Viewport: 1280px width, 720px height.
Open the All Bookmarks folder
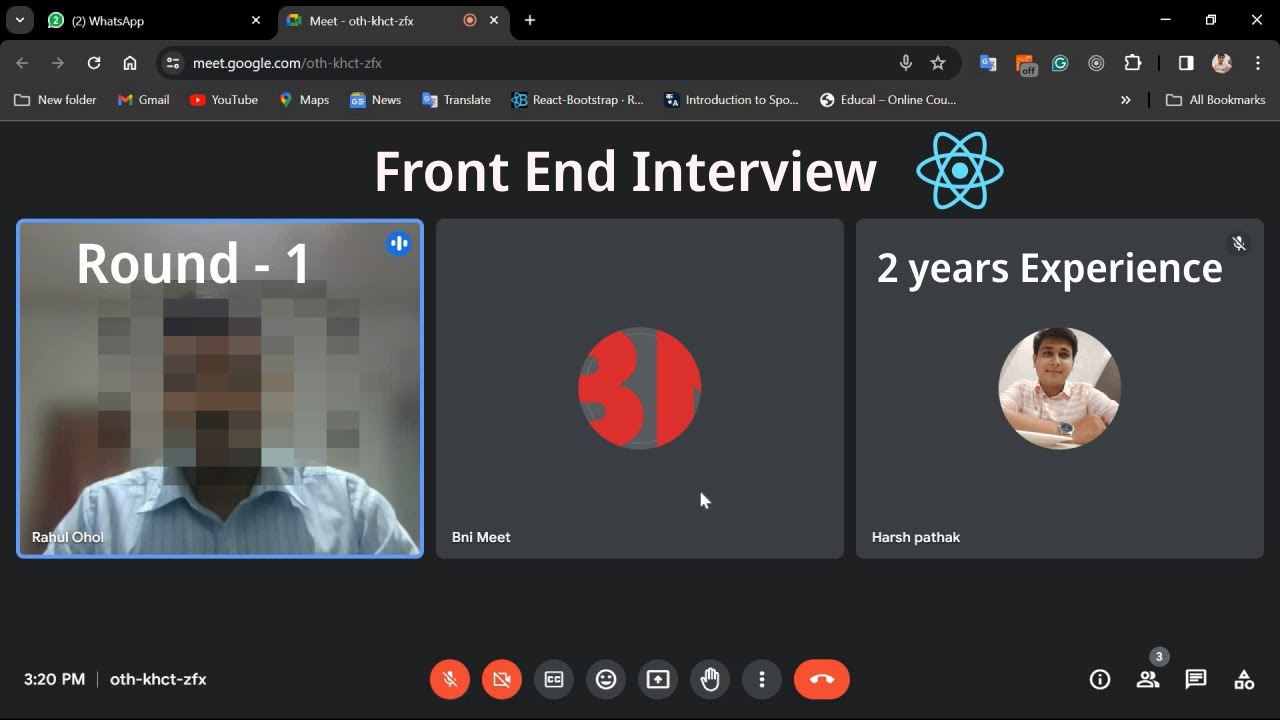tap(1216, 100)
